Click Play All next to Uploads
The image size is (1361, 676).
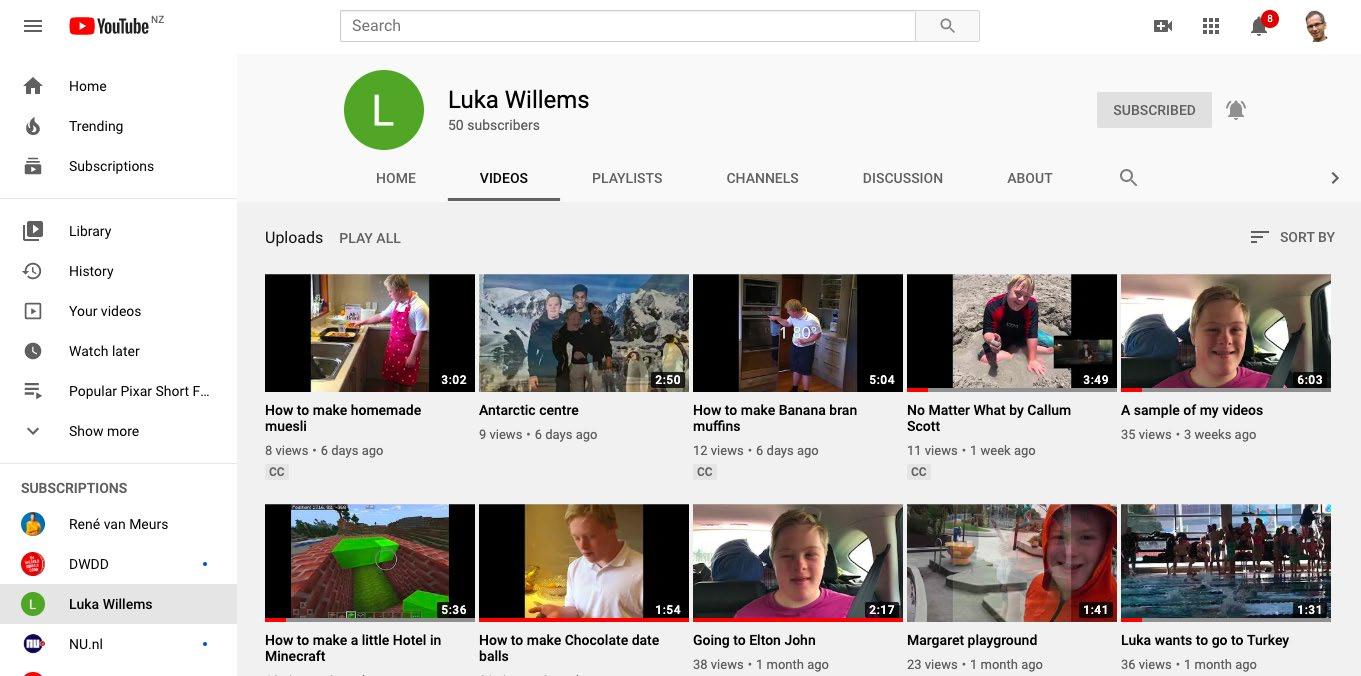pos(370,238)
